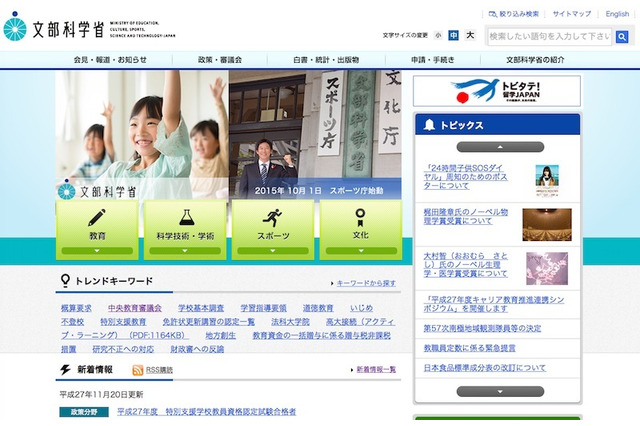Click the hall photo thumbnail for 梶田隆章氏
Image resolution: width=640 pixels, height=426 pixels.
point(547,225)
